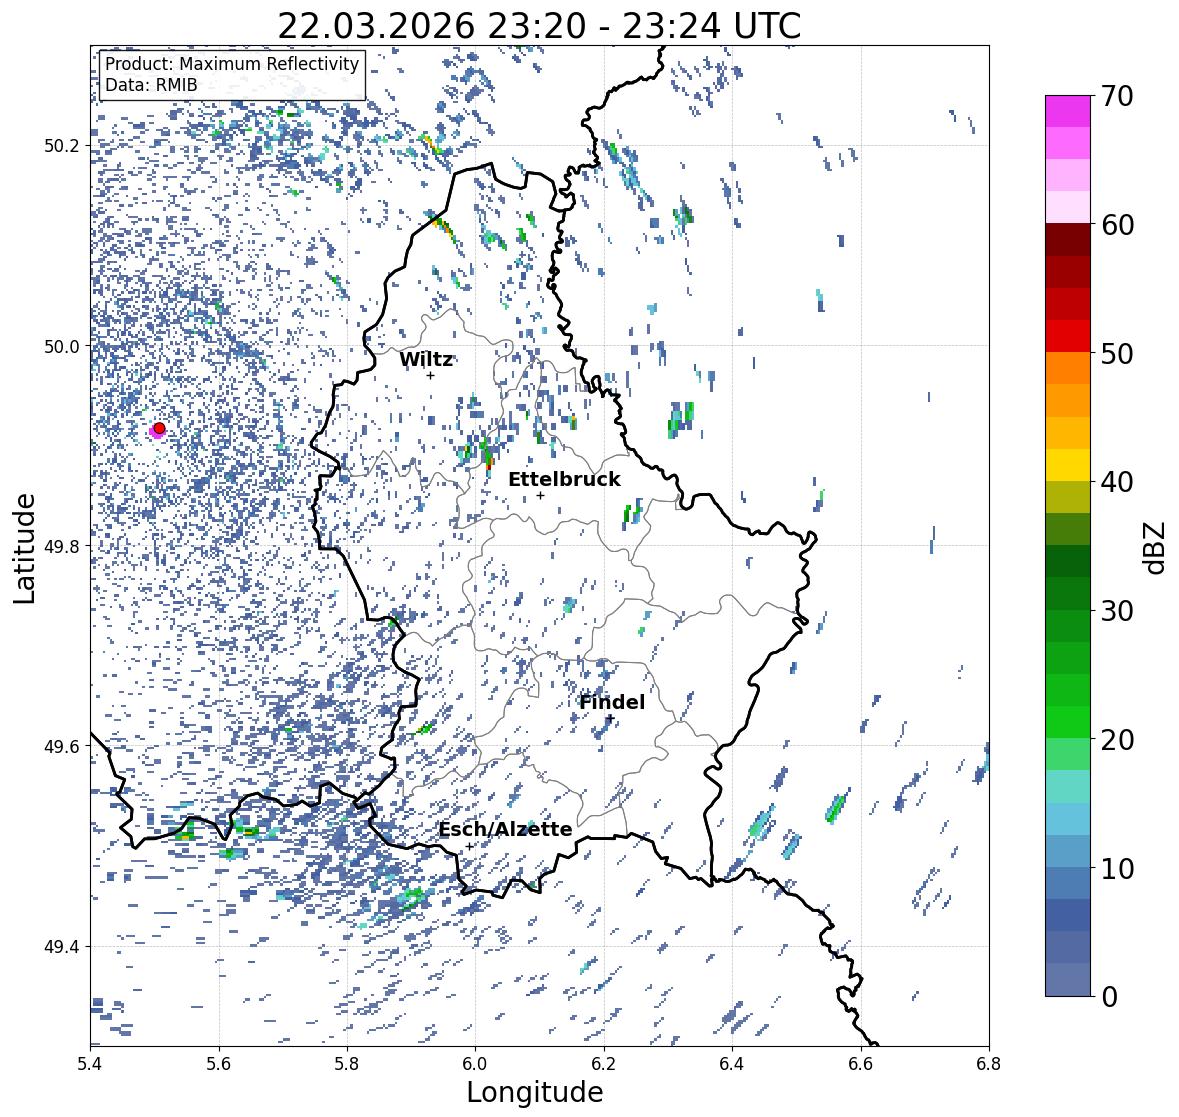Click the Ettelbruck city label
1179x1117 pixels.
point(564,479)
